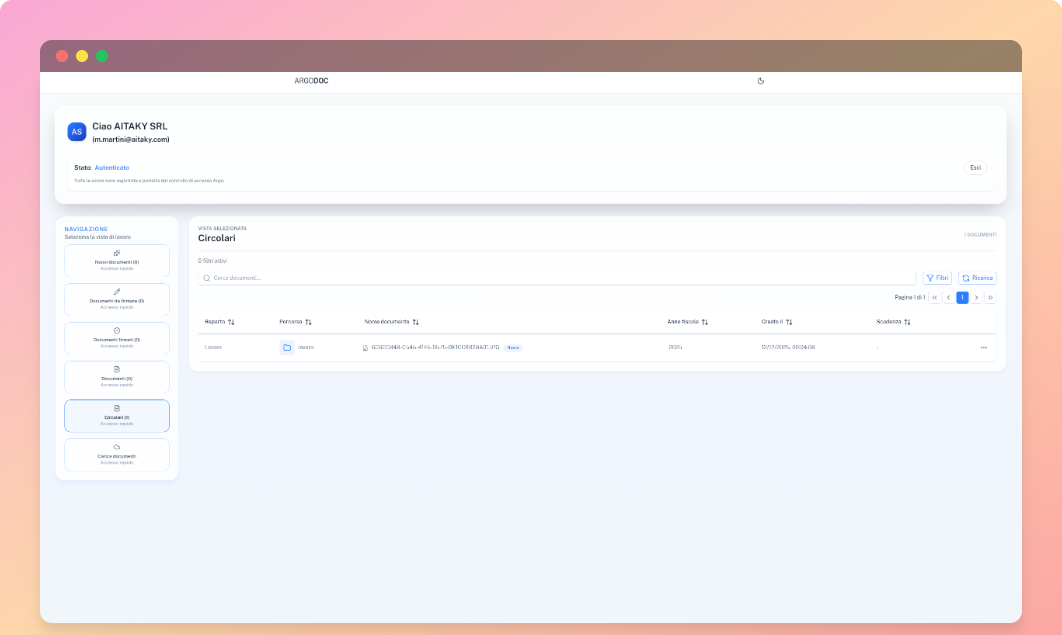Click the AS user avatar
The height and width of the screenshot is (635, 1062).
[x=79, y=131]
